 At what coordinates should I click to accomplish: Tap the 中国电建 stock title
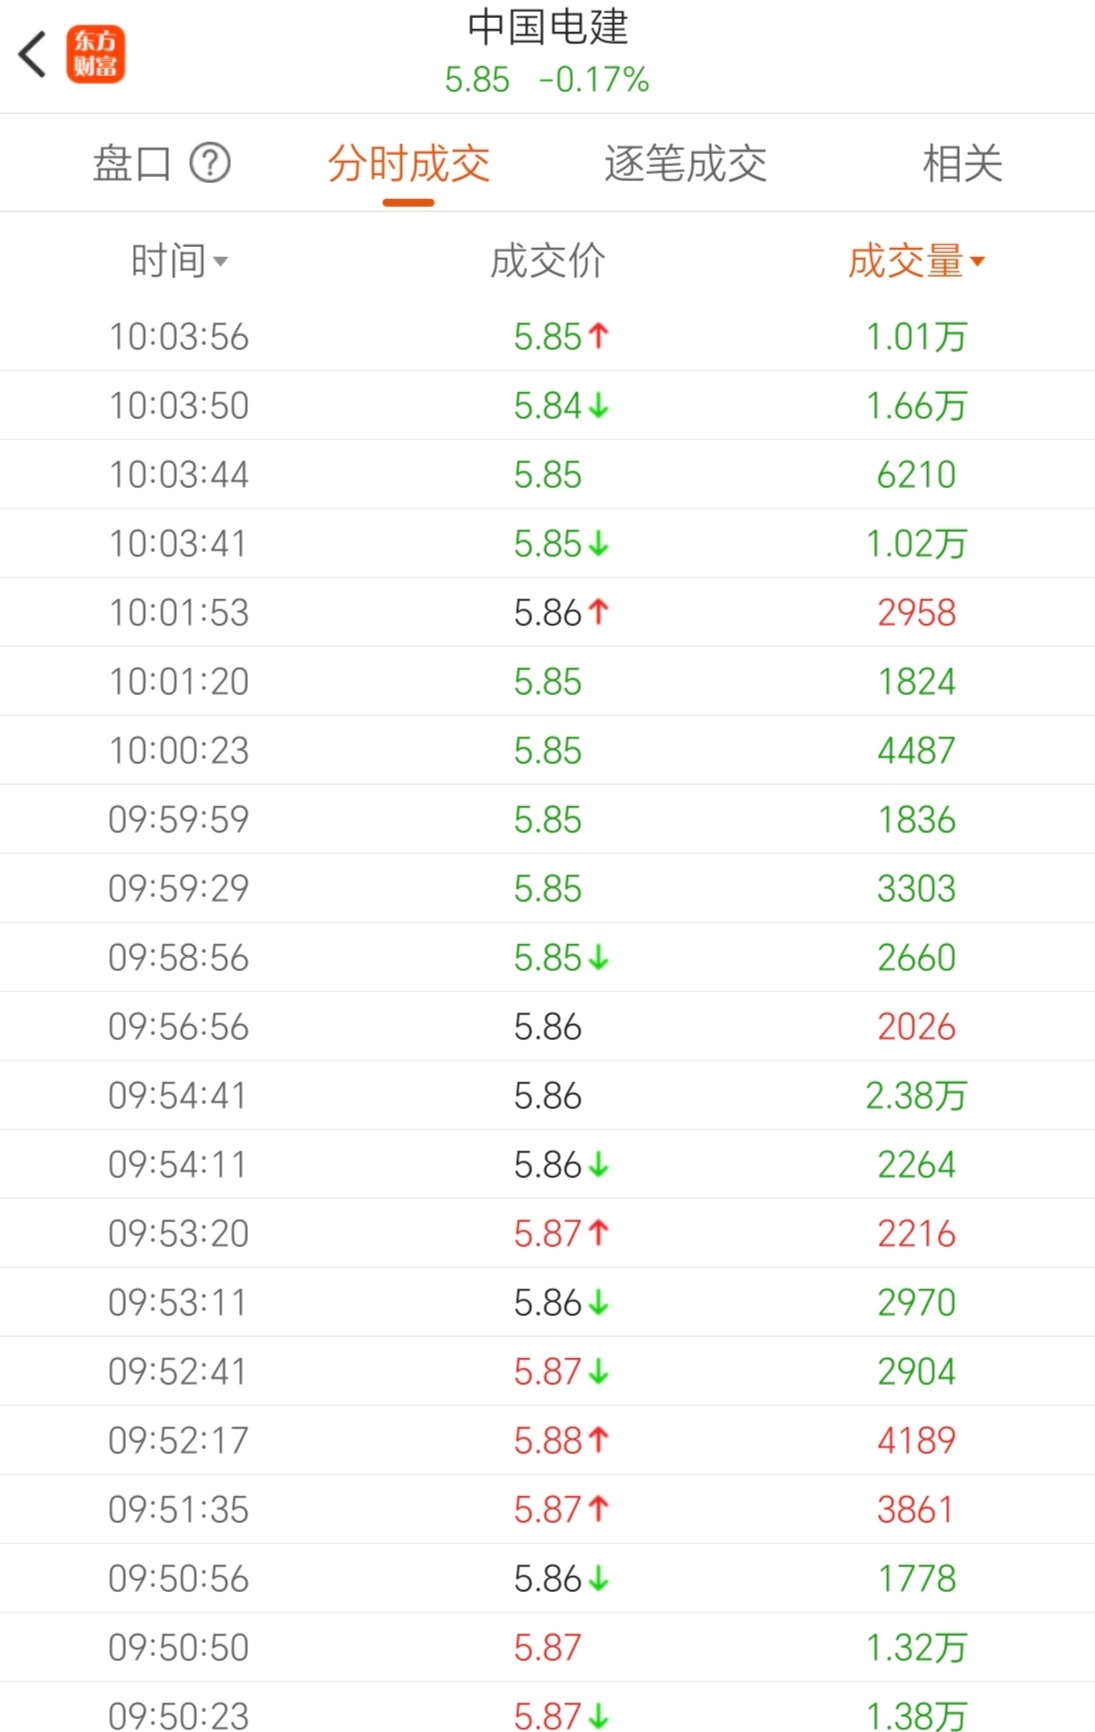[547, 27]
